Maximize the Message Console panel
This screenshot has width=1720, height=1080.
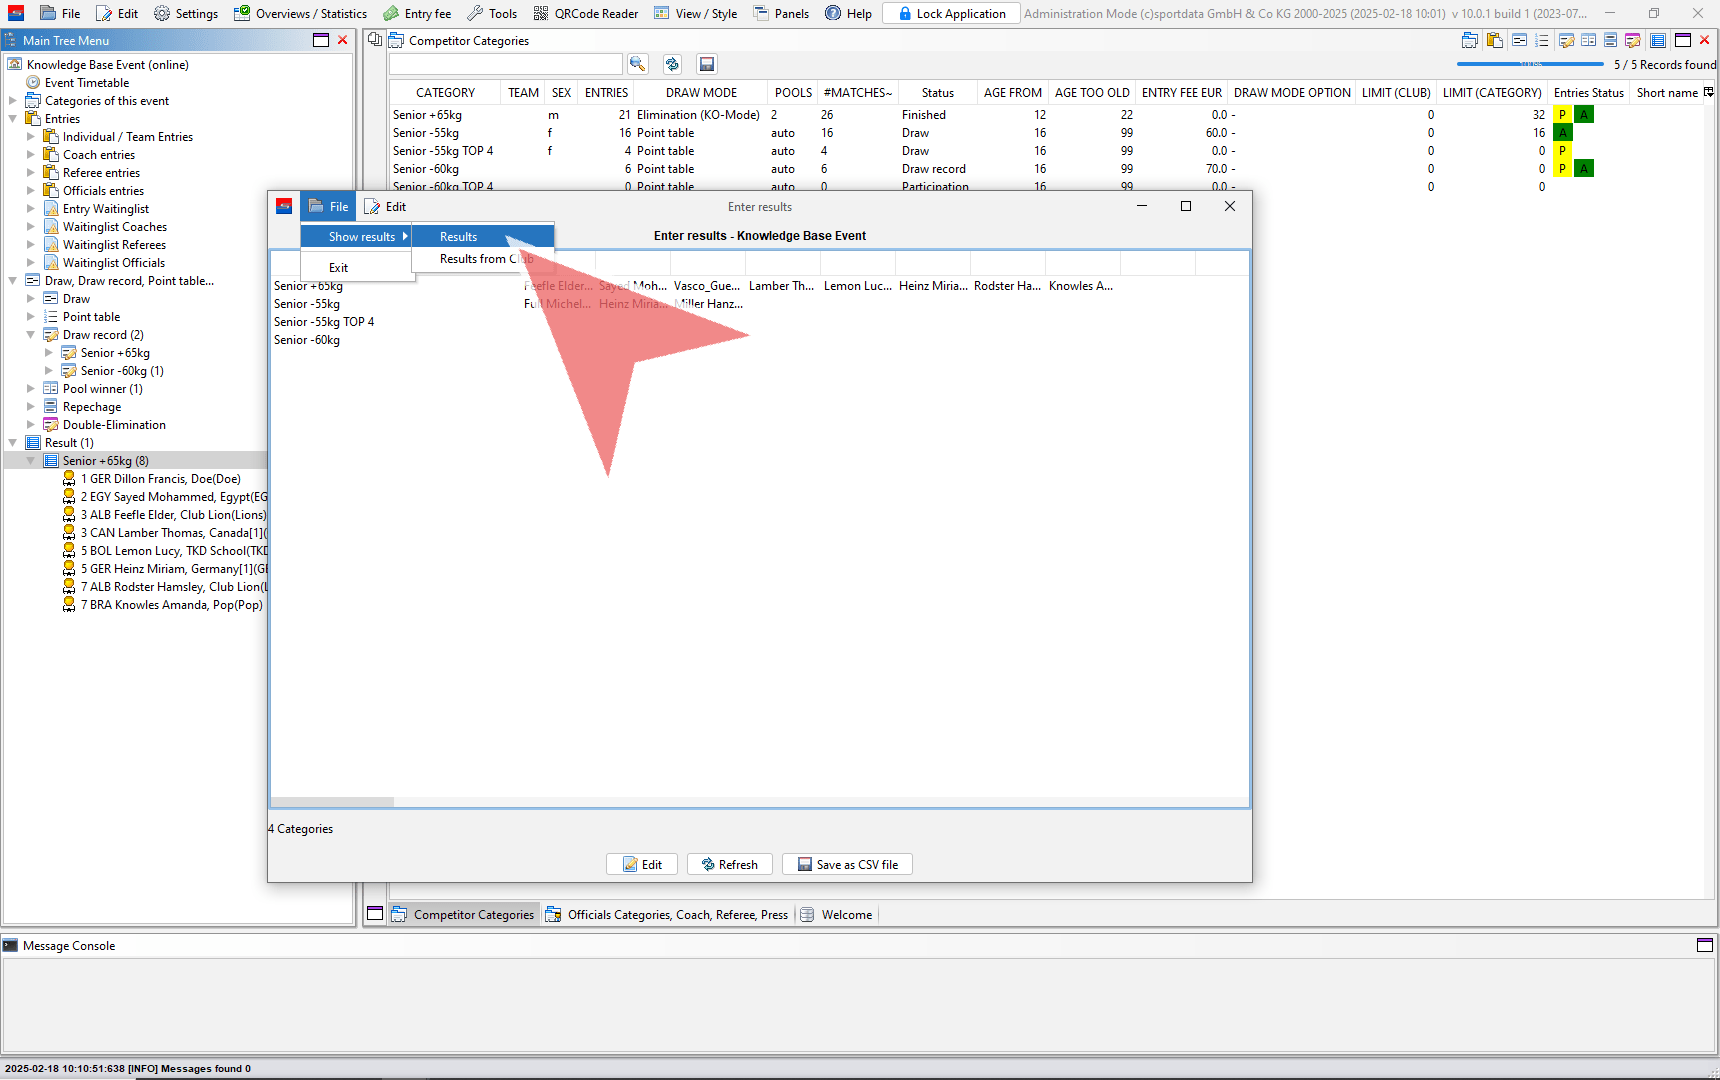(x=1705, y=945)
